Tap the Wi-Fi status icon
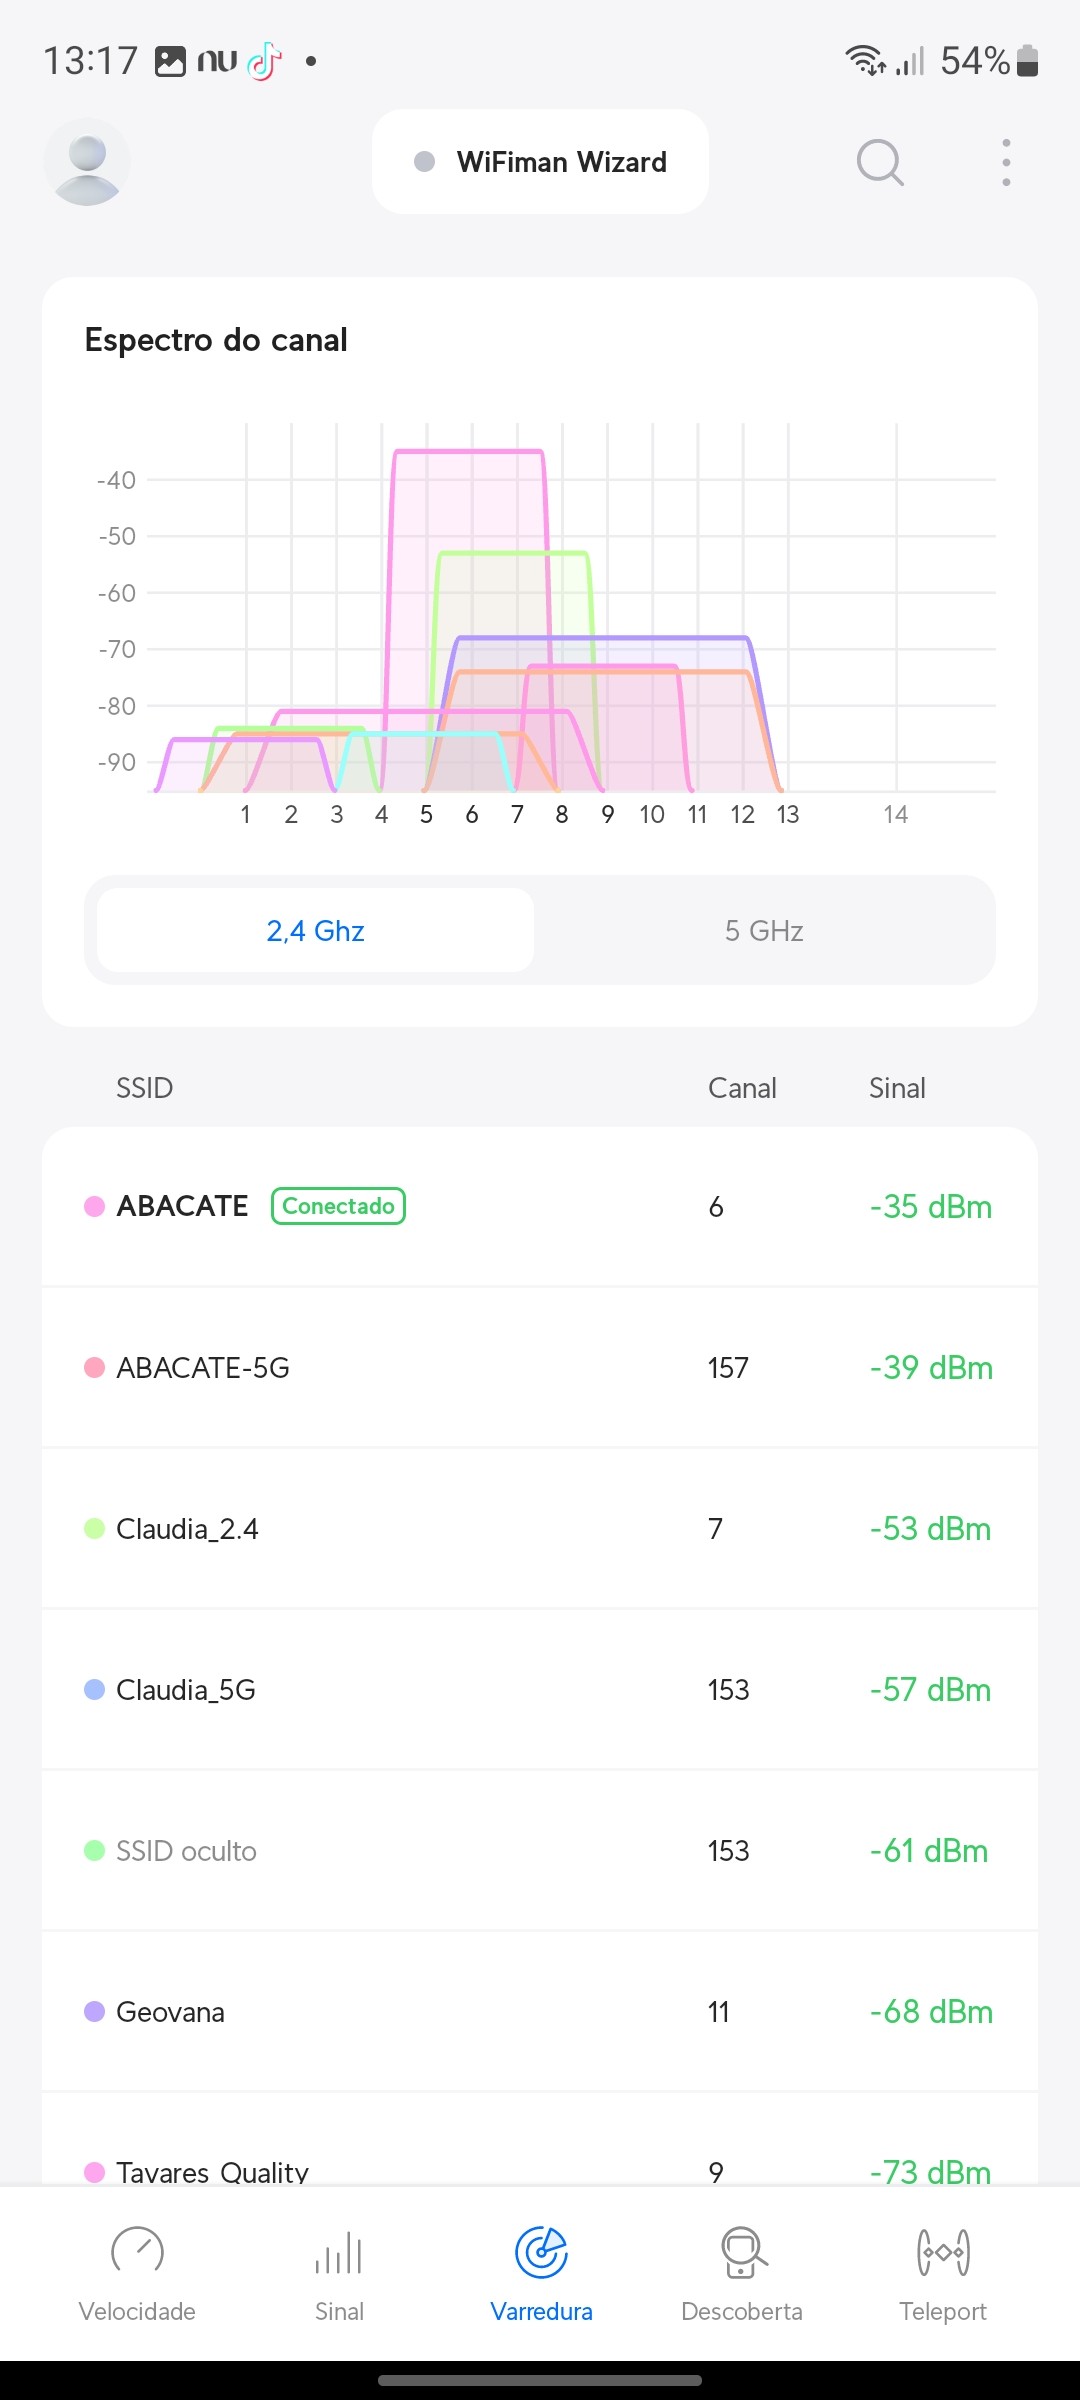This screenshot has width=1080, height=2400. click(864, 61)
